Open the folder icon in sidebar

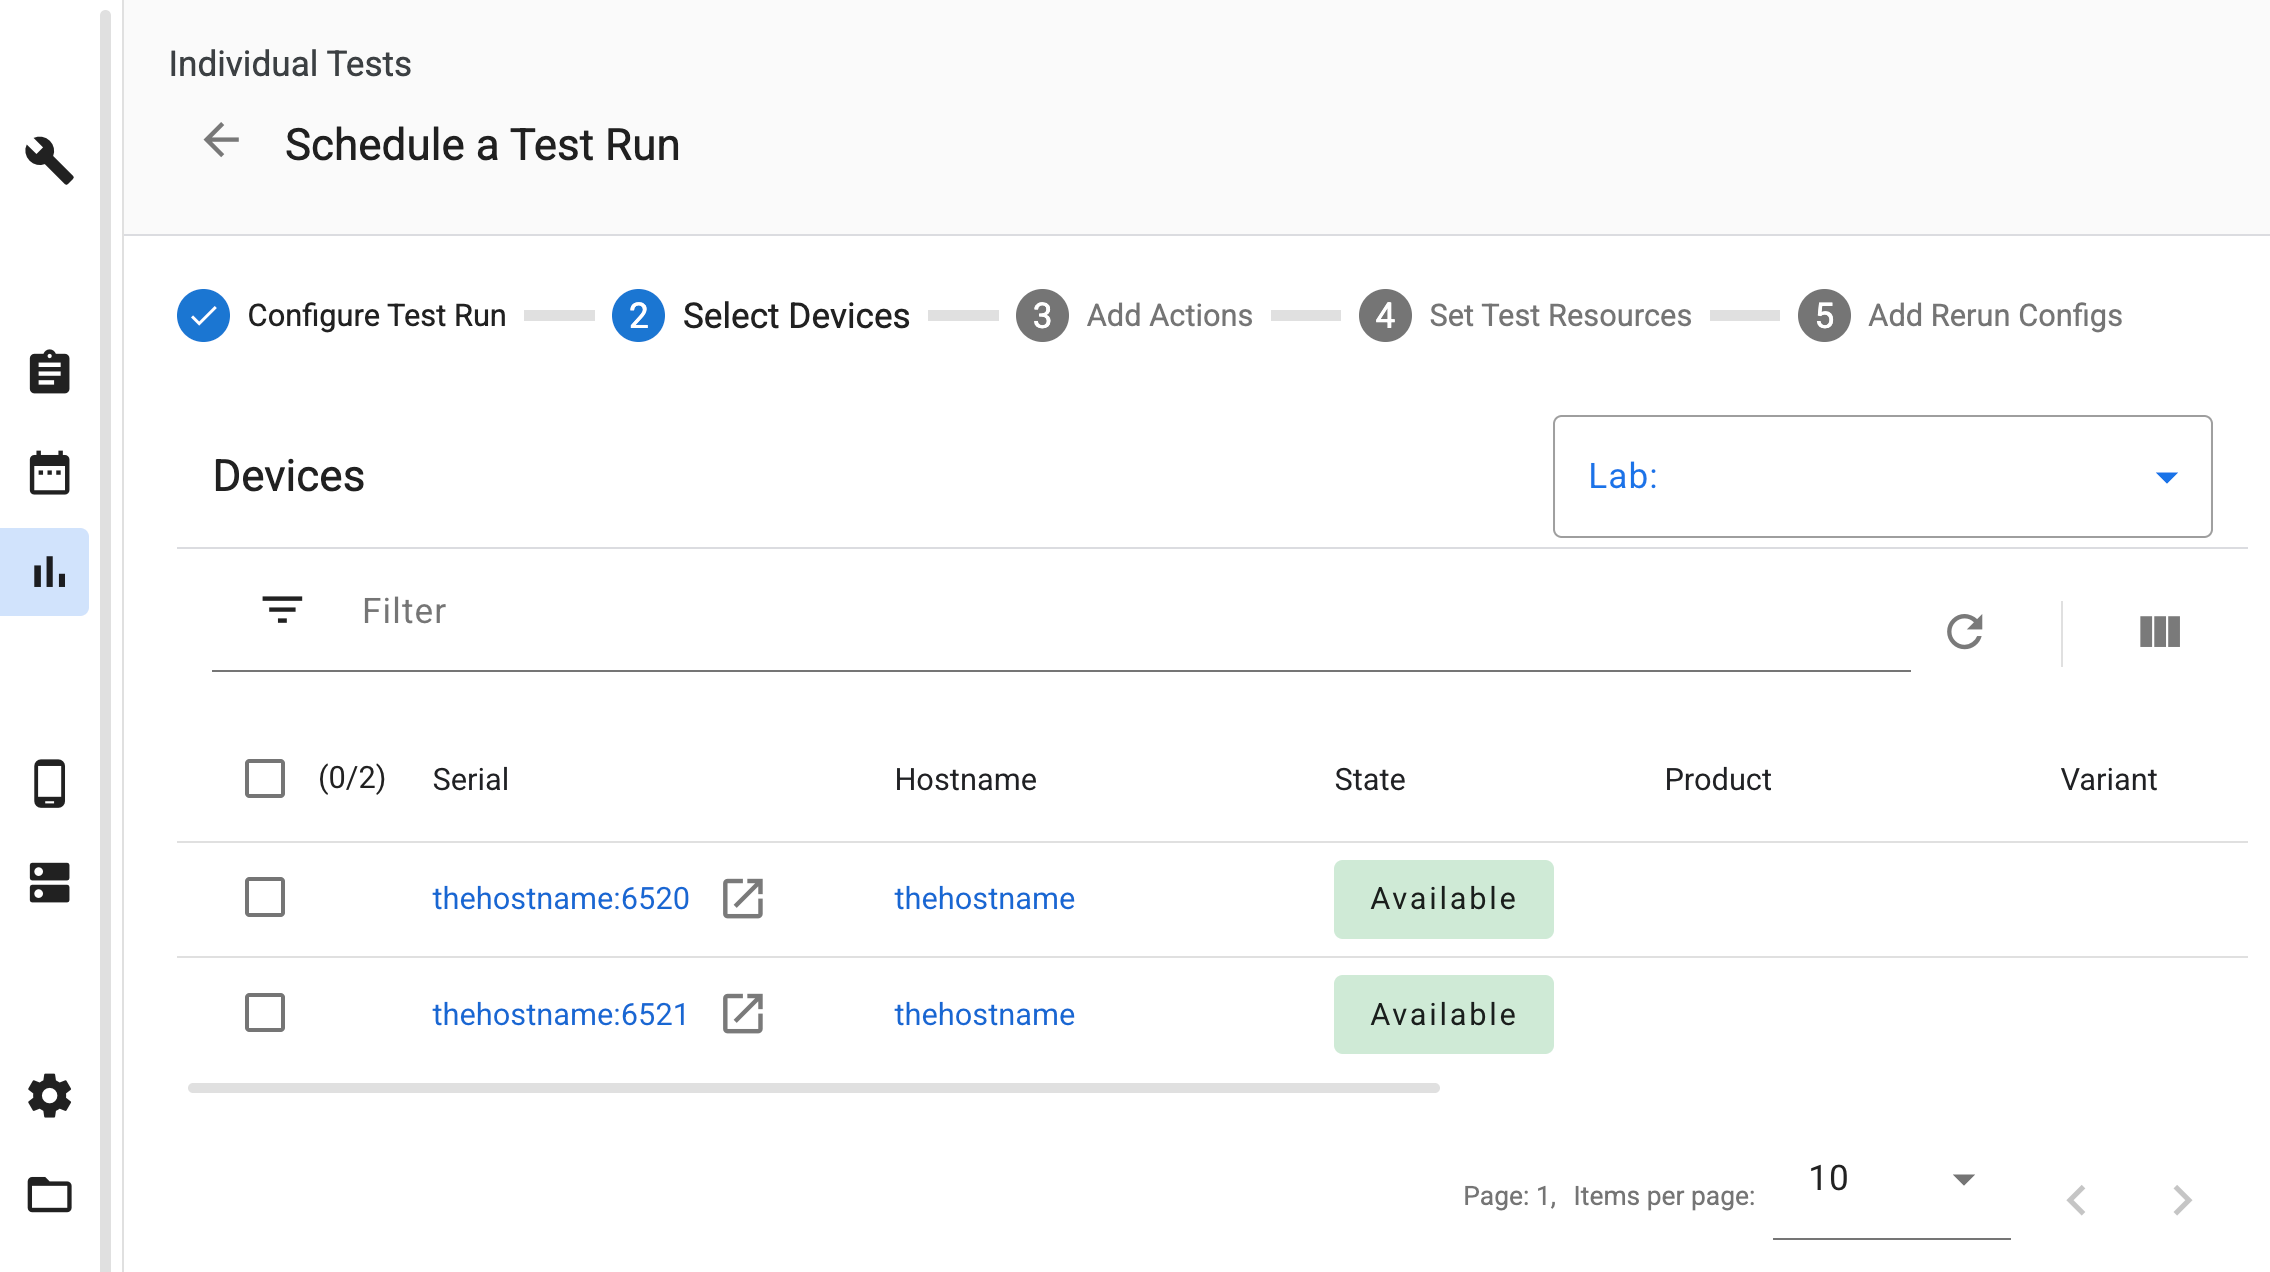(49, 1194)
